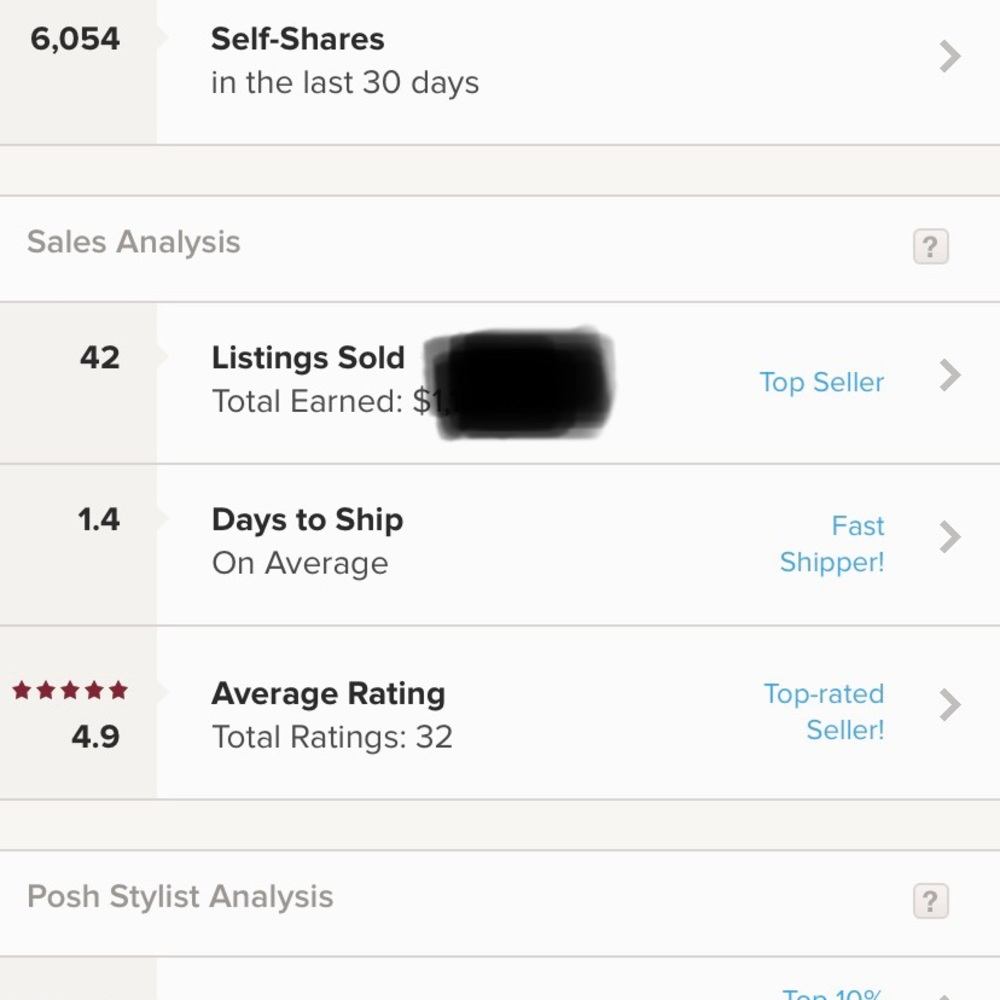1000x1000 pixels.
Task: Select the Days to Ship label
Action: 307,520
